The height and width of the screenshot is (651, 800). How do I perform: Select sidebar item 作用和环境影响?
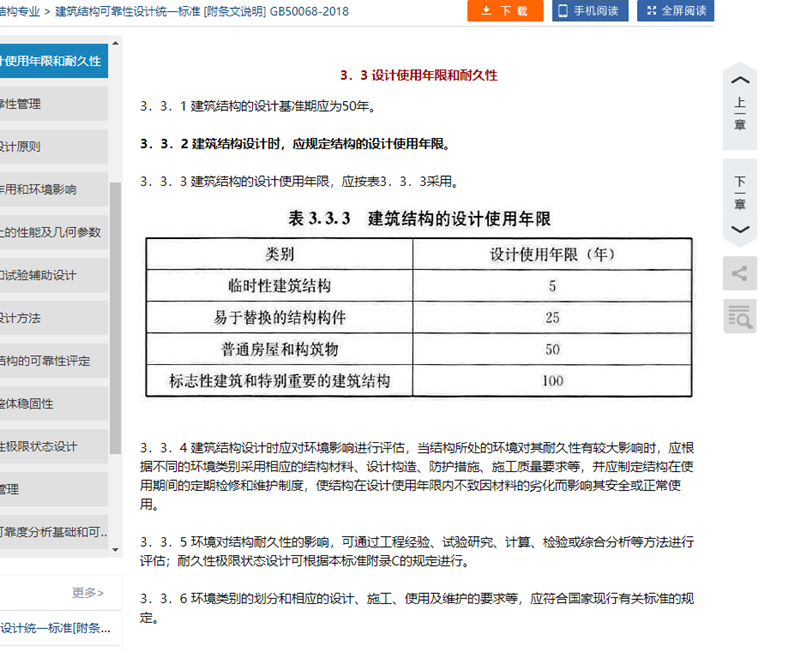pos(54,189)
